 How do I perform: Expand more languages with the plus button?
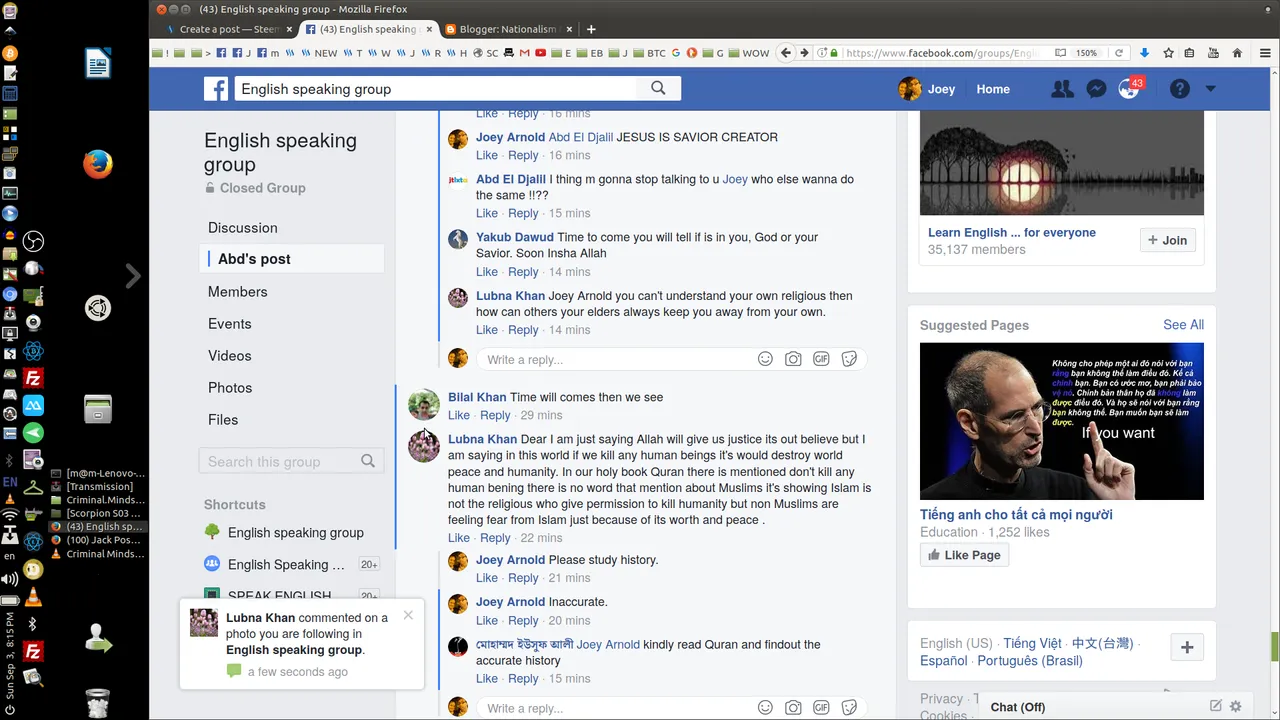pos(1187,647)
